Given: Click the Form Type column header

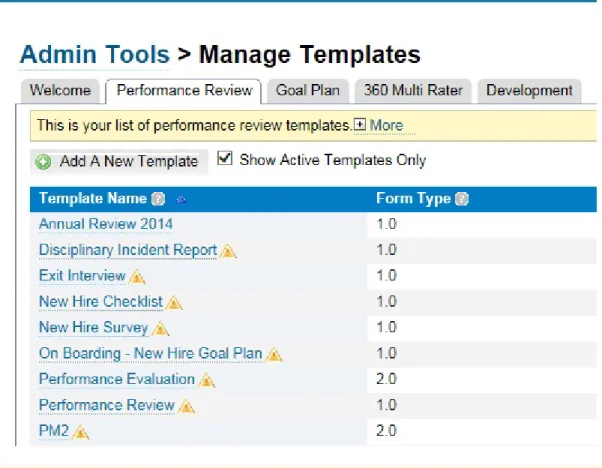Looking at the screenshot, I should point(413,198).
